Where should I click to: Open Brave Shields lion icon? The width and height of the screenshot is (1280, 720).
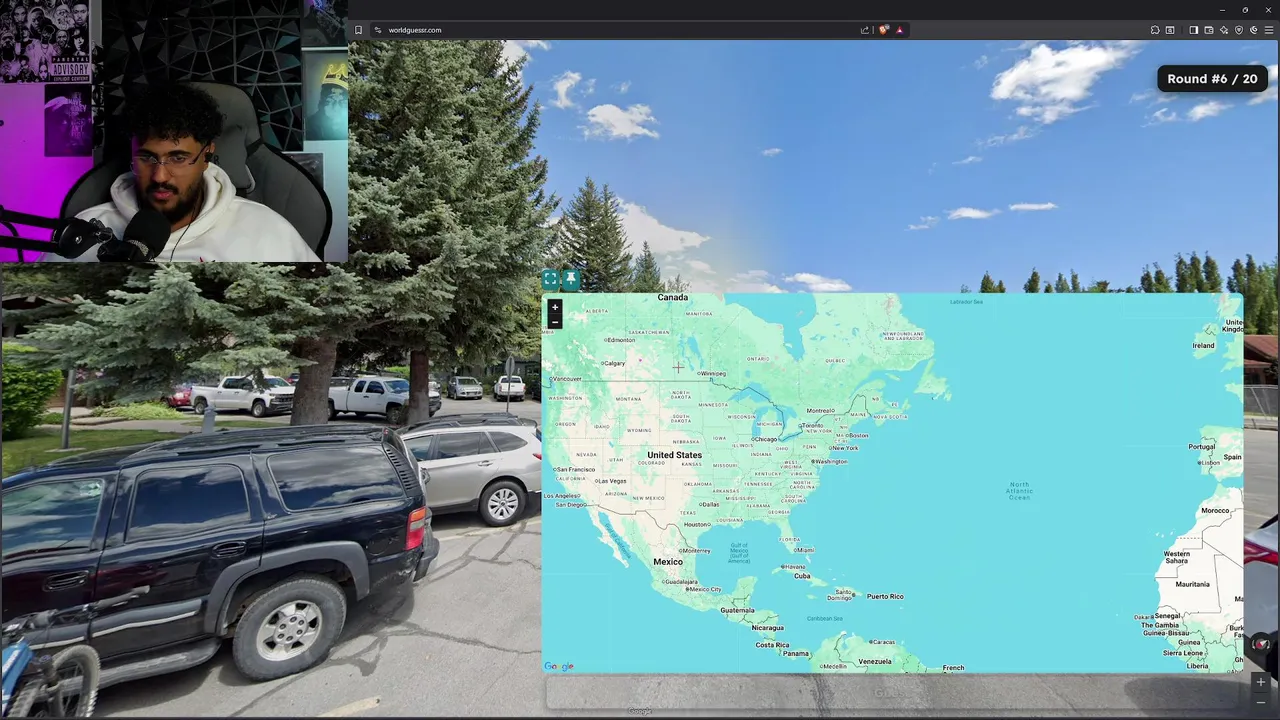(884, 30)
